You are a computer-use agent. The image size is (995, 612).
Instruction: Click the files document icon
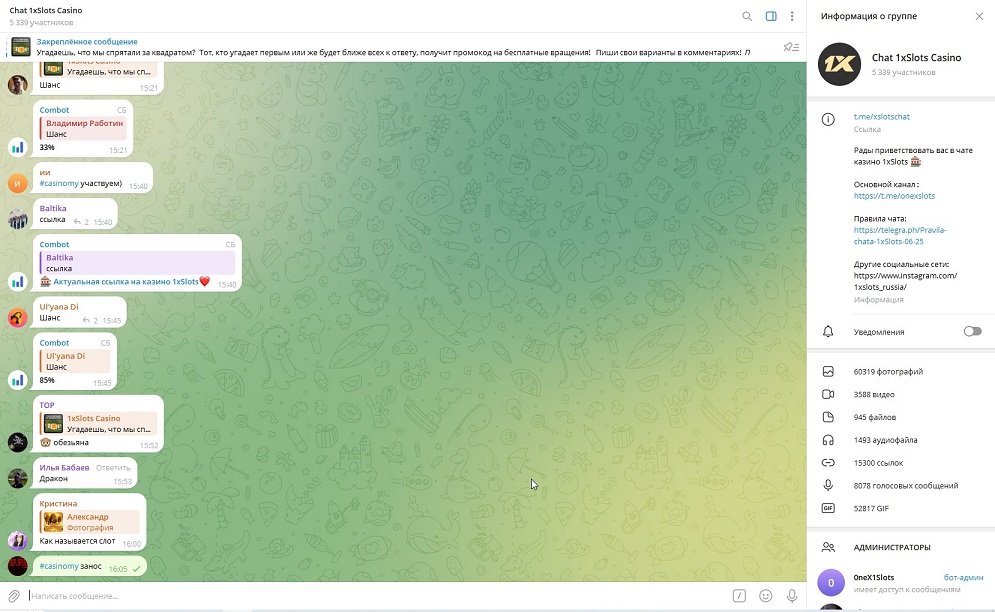(828, 417)
